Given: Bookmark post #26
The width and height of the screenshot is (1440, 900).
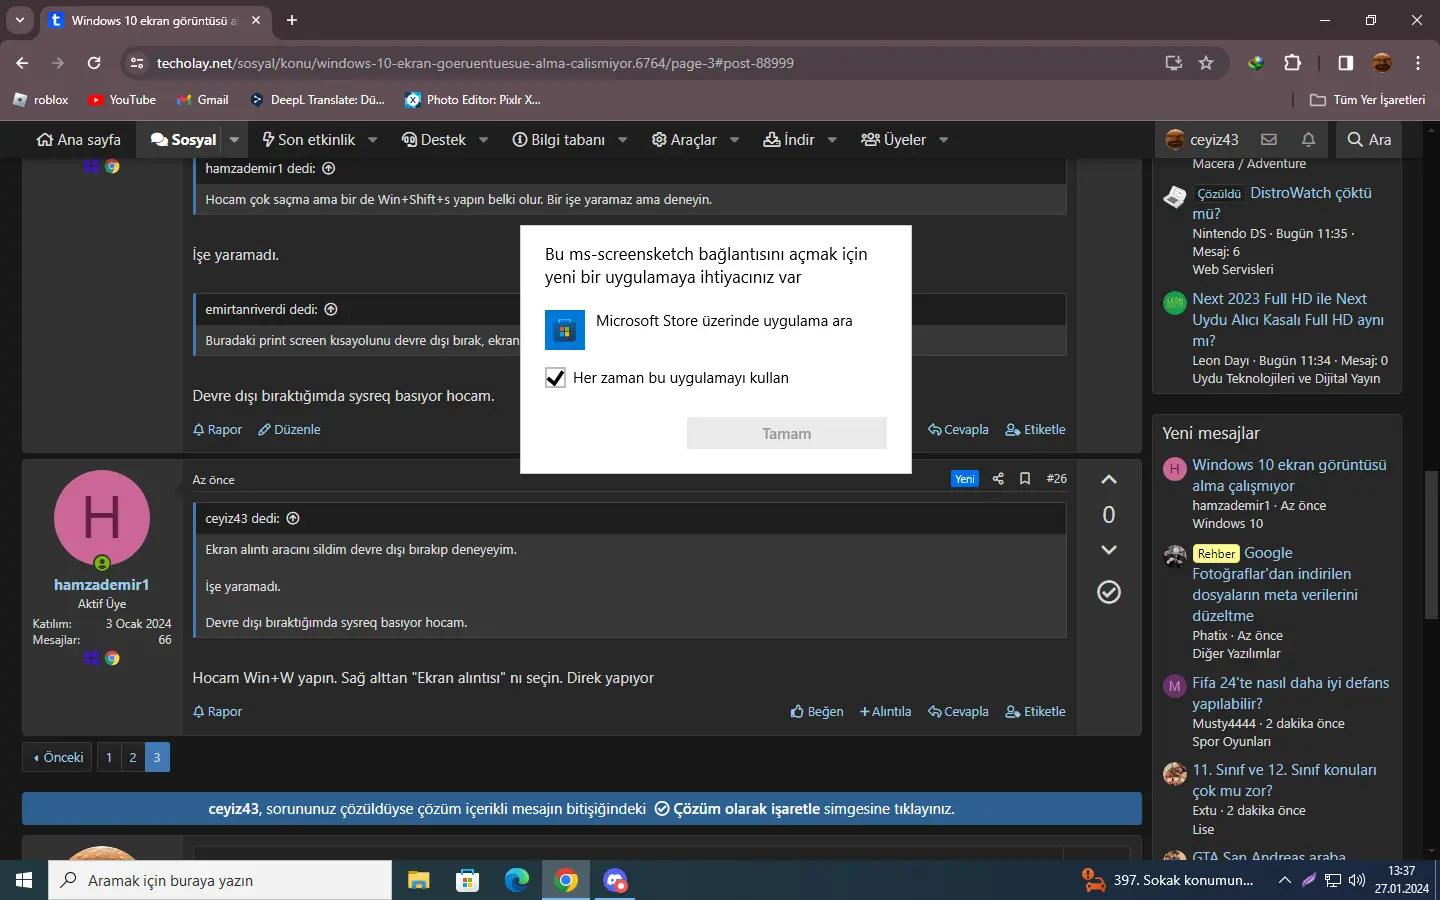Looking at the screenshot, I should click(x=1025, y=479).
